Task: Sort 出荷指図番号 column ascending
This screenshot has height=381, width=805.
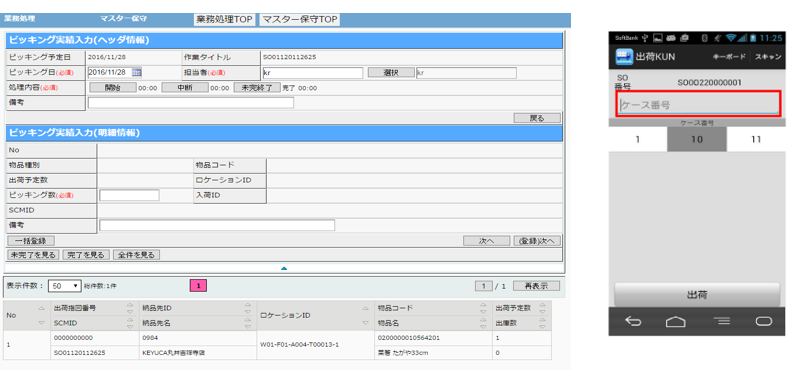Action: [x=130, y=305]
